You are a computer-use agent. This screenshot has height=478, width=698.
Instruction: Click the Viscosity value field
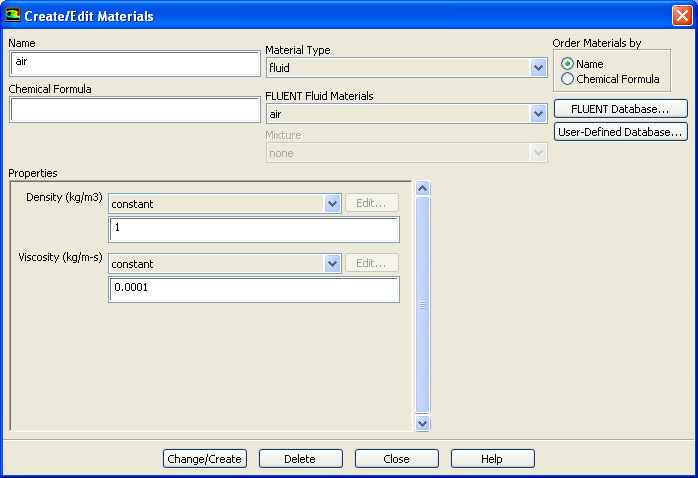coord(254,289)
